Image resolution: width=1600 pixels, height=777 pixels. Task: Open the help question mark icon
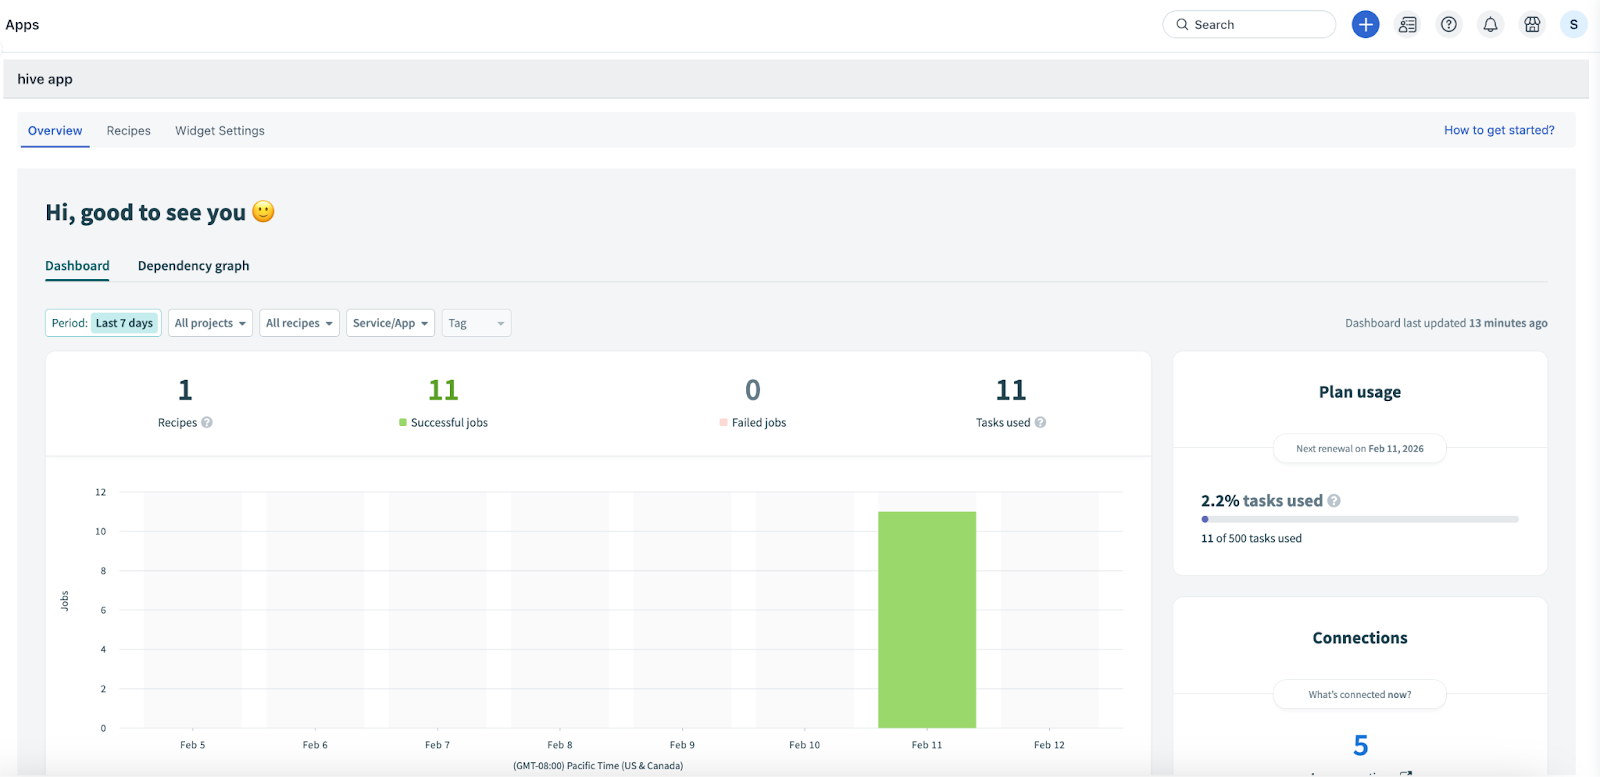tap(1448, 24)
